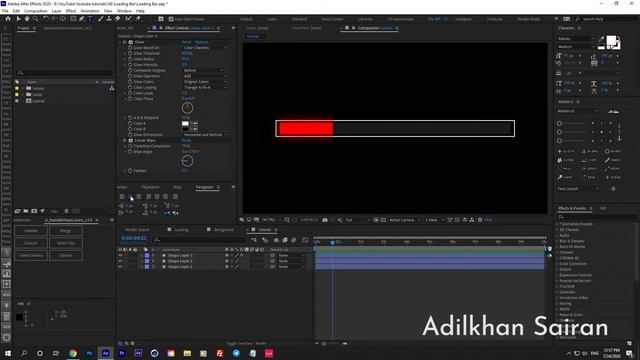Select the Hand tool
This screenshot has height=360, width=640.
point(27,19)
